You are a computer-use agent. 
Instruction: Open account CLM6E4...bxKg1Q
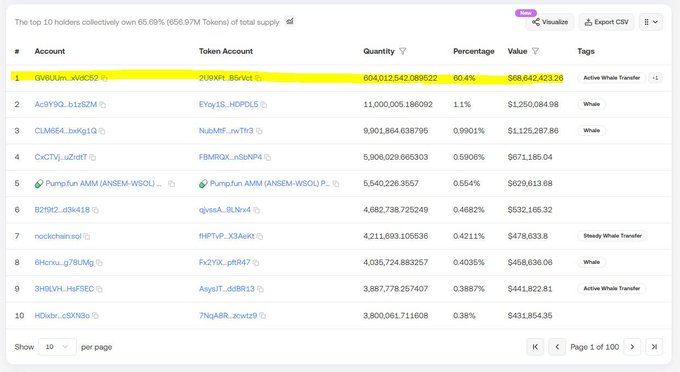(65, 131)
